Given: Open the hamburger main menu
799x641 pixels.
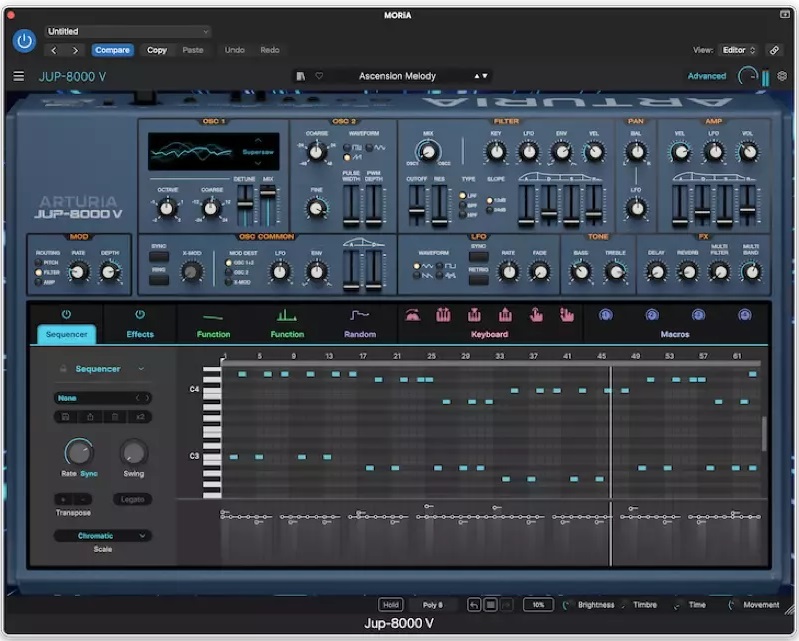Looking at the screenshot, I should (x=19, y=76).
